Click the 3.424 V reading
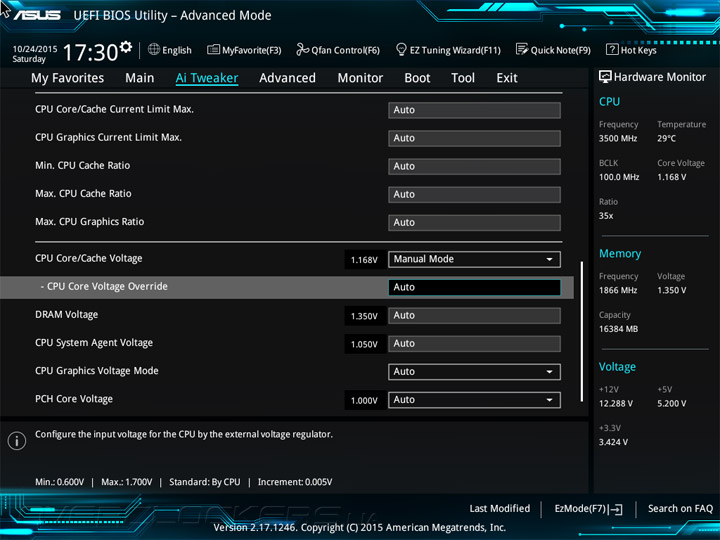 [613, 442]
